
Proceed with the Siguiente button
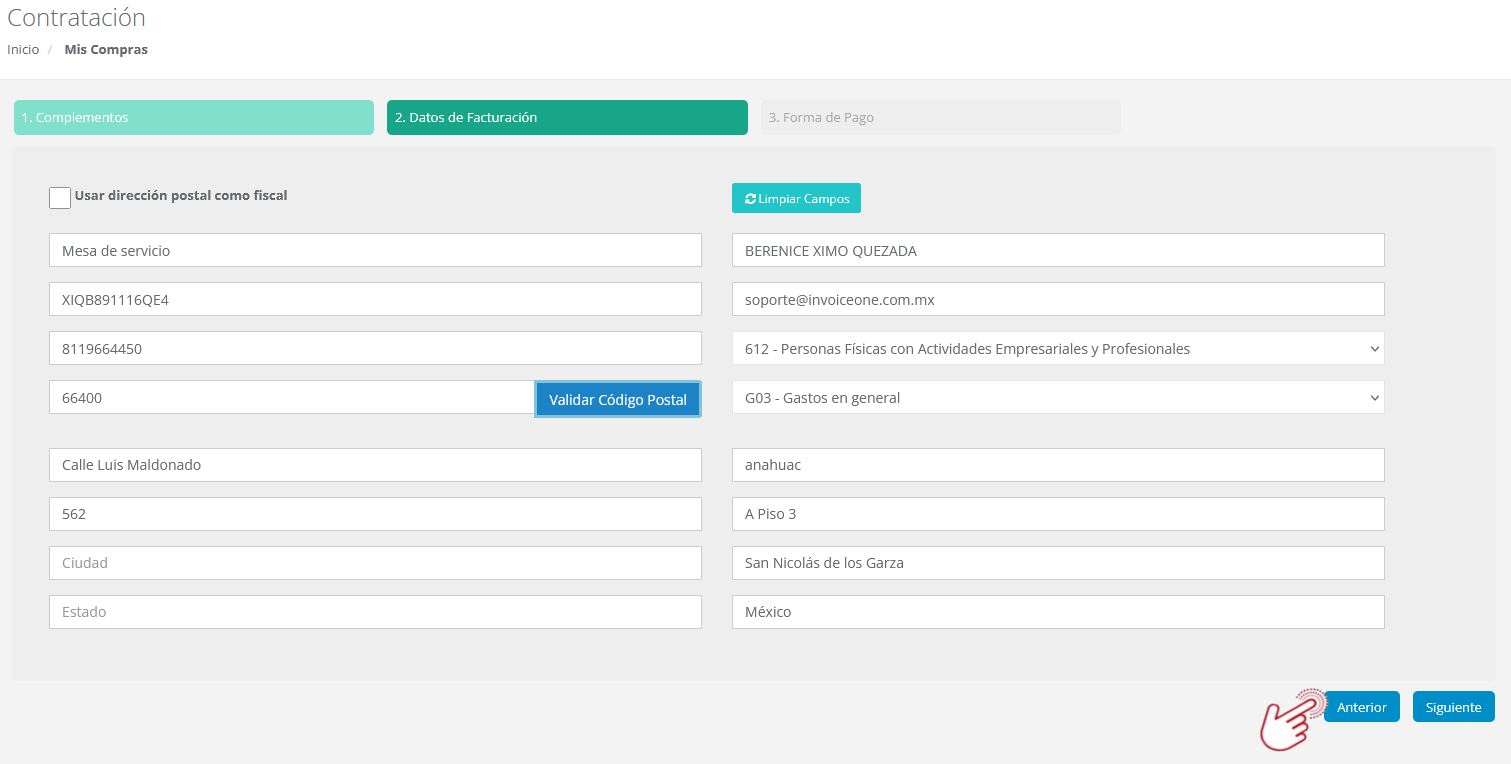click(1453, 707)
